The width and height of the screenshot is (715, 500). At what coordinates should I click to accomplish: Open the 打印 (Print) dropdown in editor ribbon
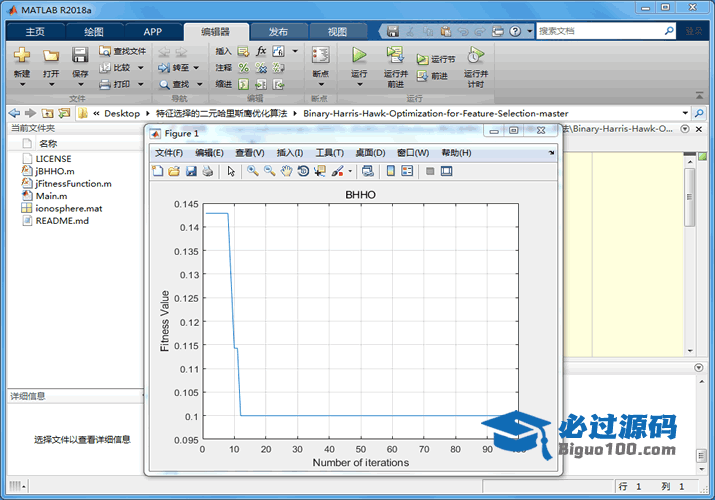coord(140,84)
